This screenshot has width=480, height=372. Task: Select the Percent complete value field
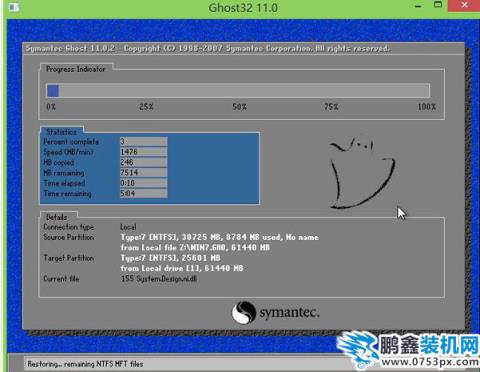[x=143, y=141]
